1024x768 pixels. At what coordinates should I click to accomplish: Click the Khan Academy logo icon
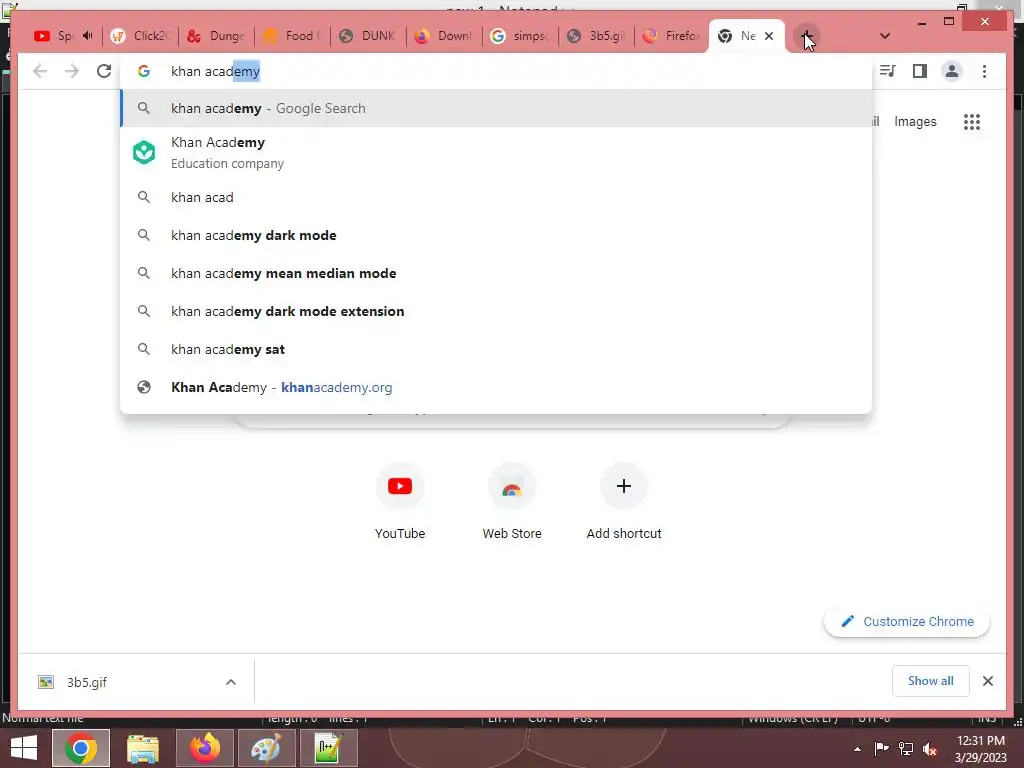(144, 152)
